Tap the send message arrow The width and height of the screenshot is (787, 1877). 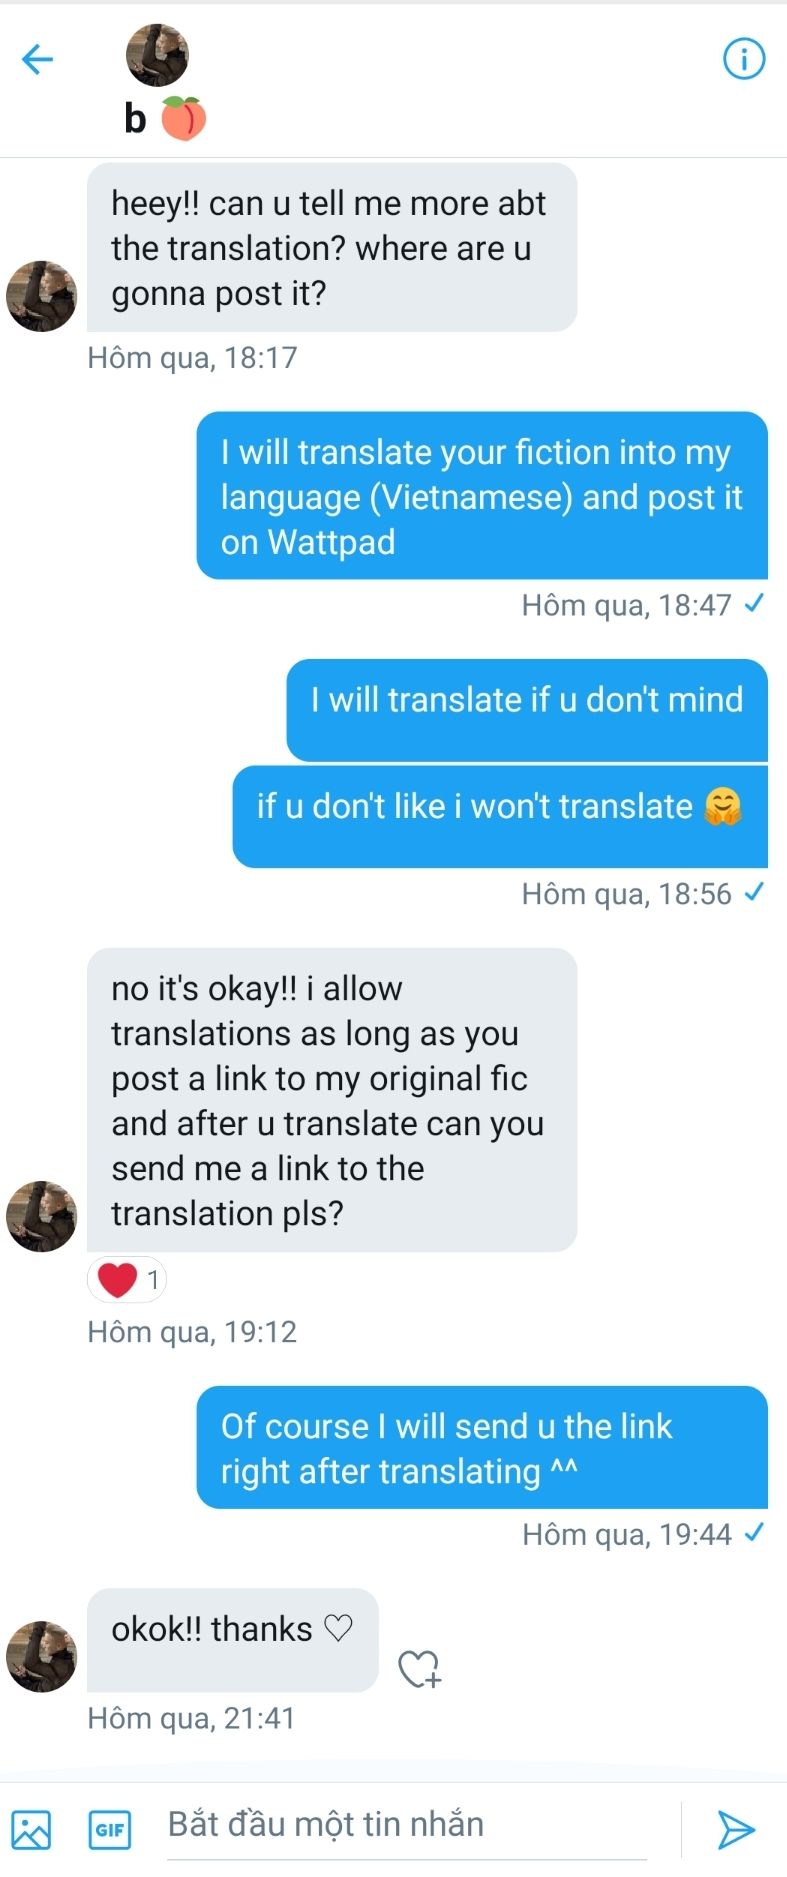pos(736,1829)
